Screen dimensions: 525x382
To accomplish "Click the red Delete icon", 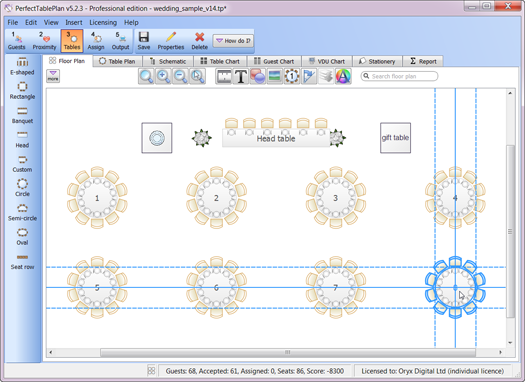I will (200, 41).
